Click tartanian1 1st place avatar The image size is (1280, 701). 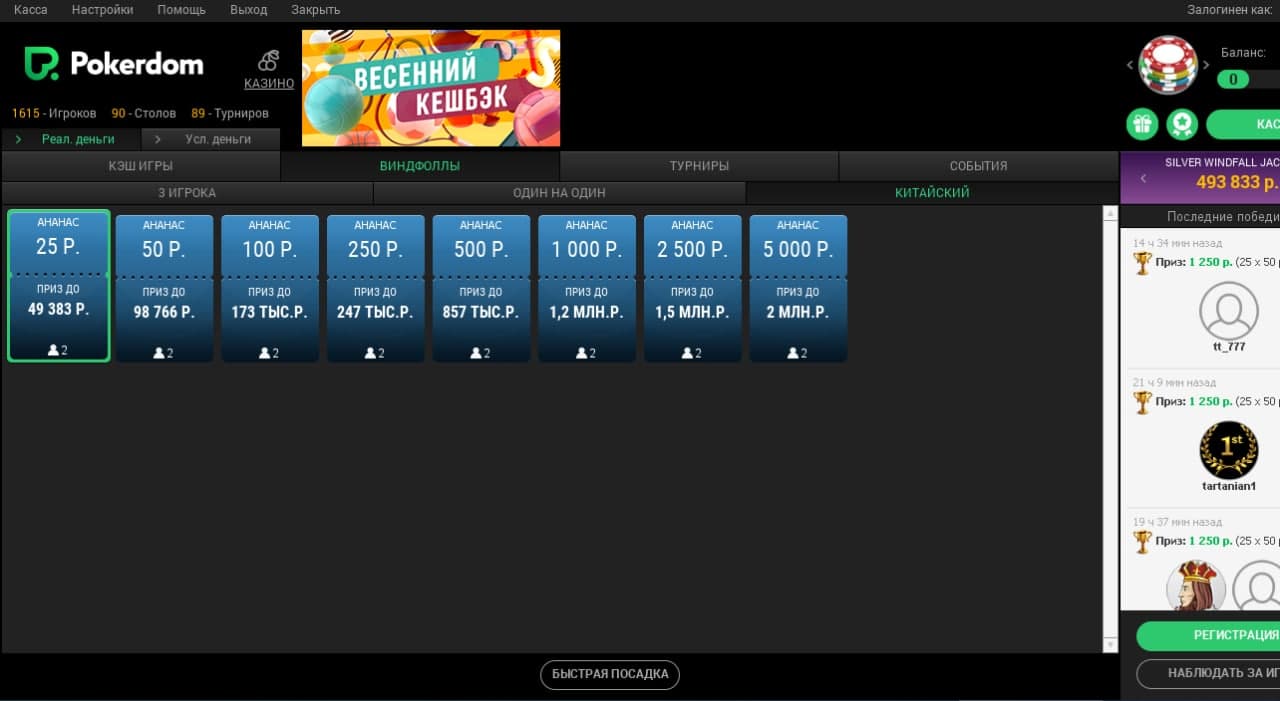click(1229, 450)
